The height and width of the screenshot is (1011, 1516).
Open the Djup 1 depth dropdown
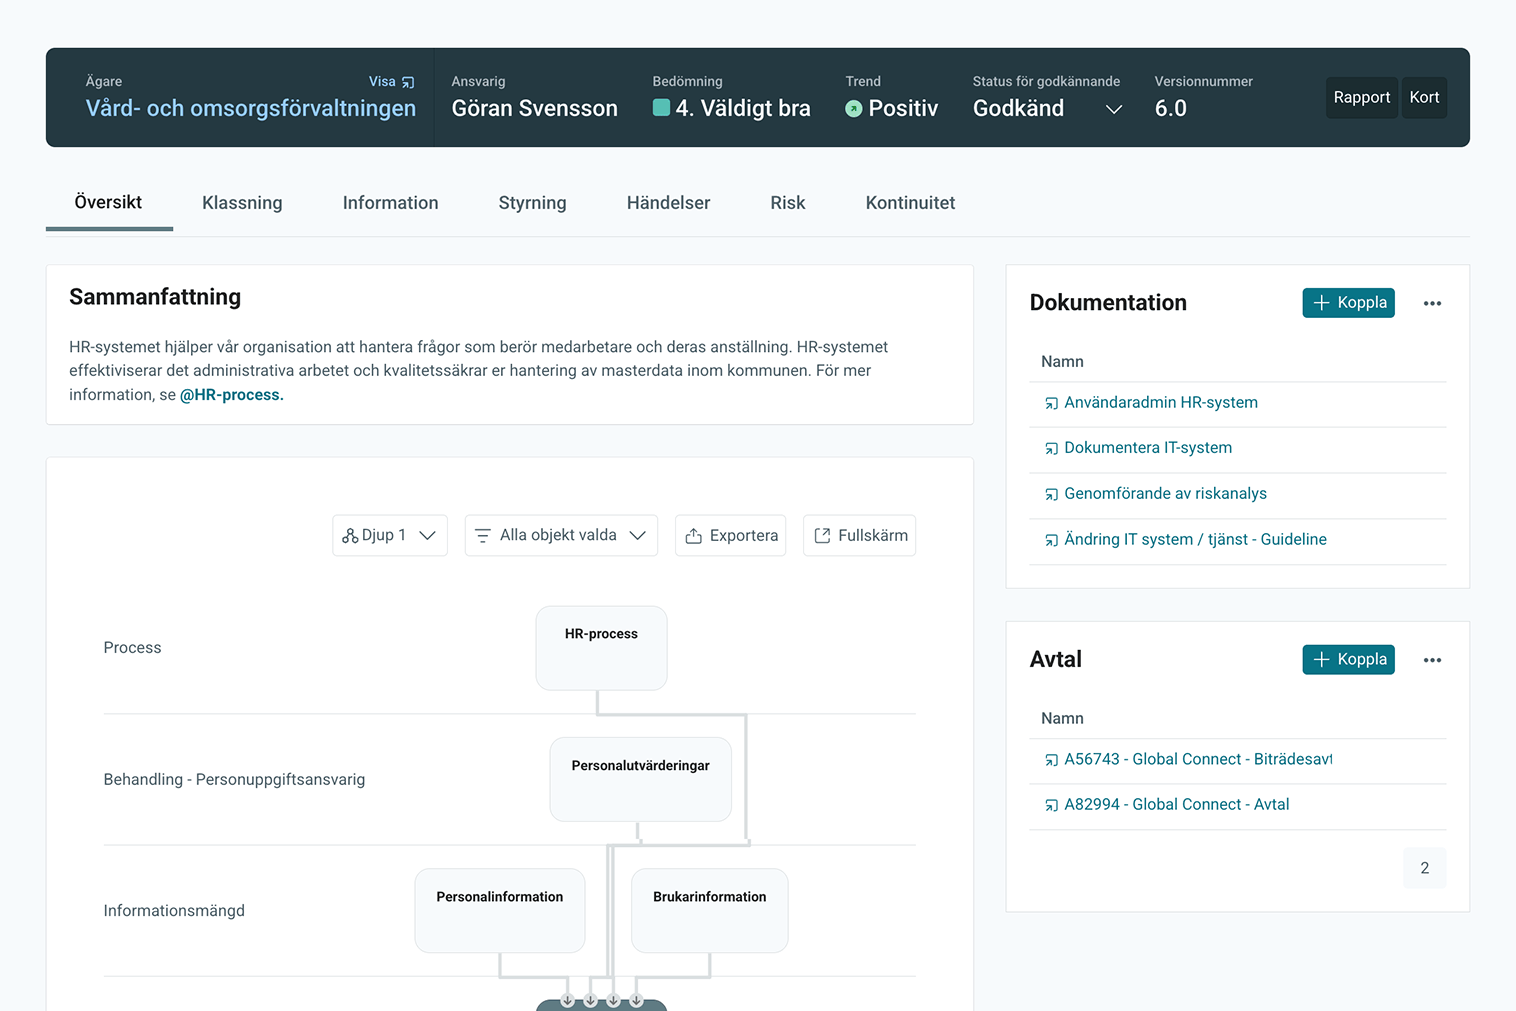pos(389,536)
